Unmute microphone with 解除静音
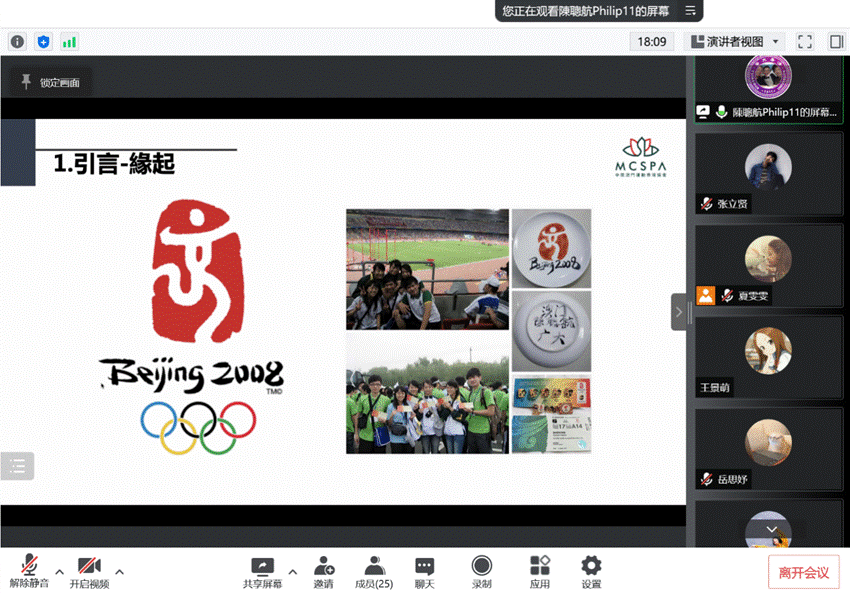Viewport: 850px width, 594px height. [x=29, y=572]
